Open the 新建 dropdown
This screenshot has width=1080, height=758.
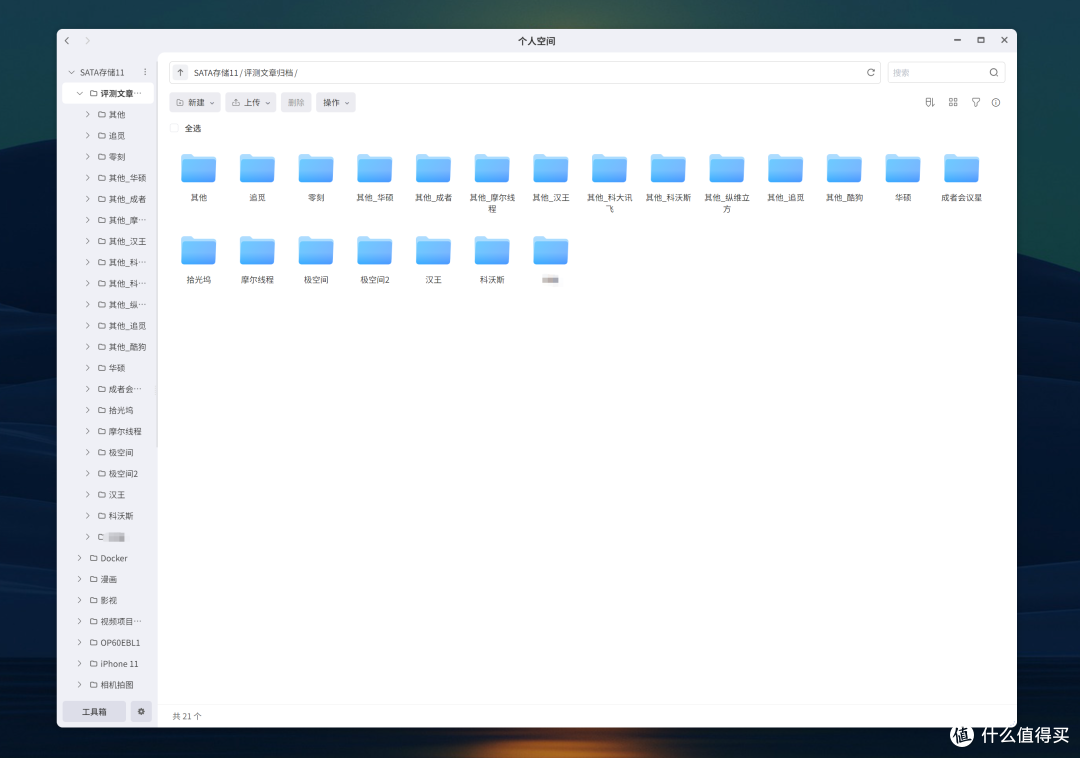click(x=195, y=103)
